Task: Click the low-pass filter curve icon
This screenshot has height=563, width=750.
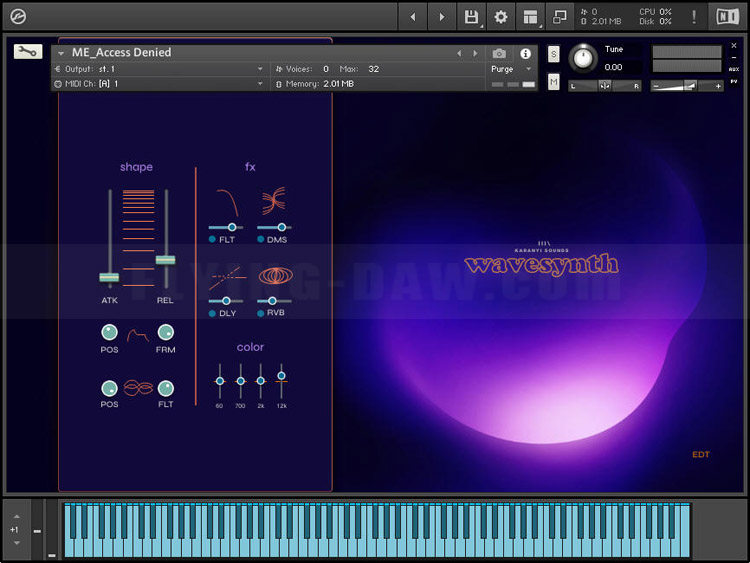Action: (x=227, y=203)
